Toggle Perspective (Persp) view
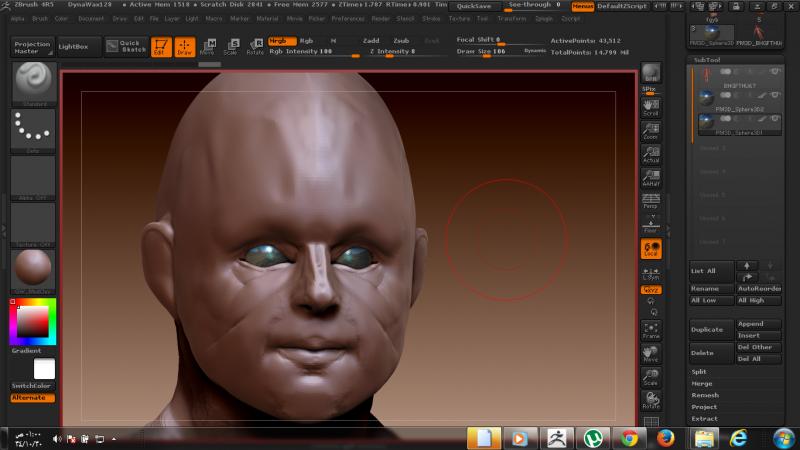The width and height of the screenshot is (800, 450). pyautogui.click(x=651, y=201)
